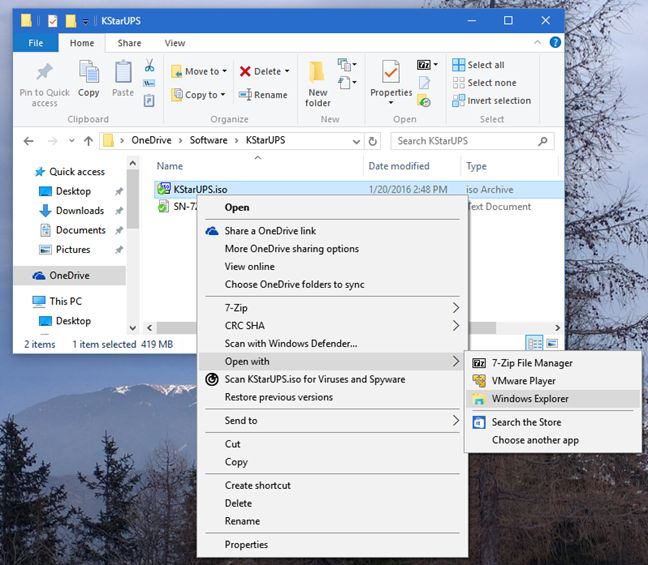Click horizontal scrollbar right arrow
This screenshot has width=648, height=565.
click(557, 328)
